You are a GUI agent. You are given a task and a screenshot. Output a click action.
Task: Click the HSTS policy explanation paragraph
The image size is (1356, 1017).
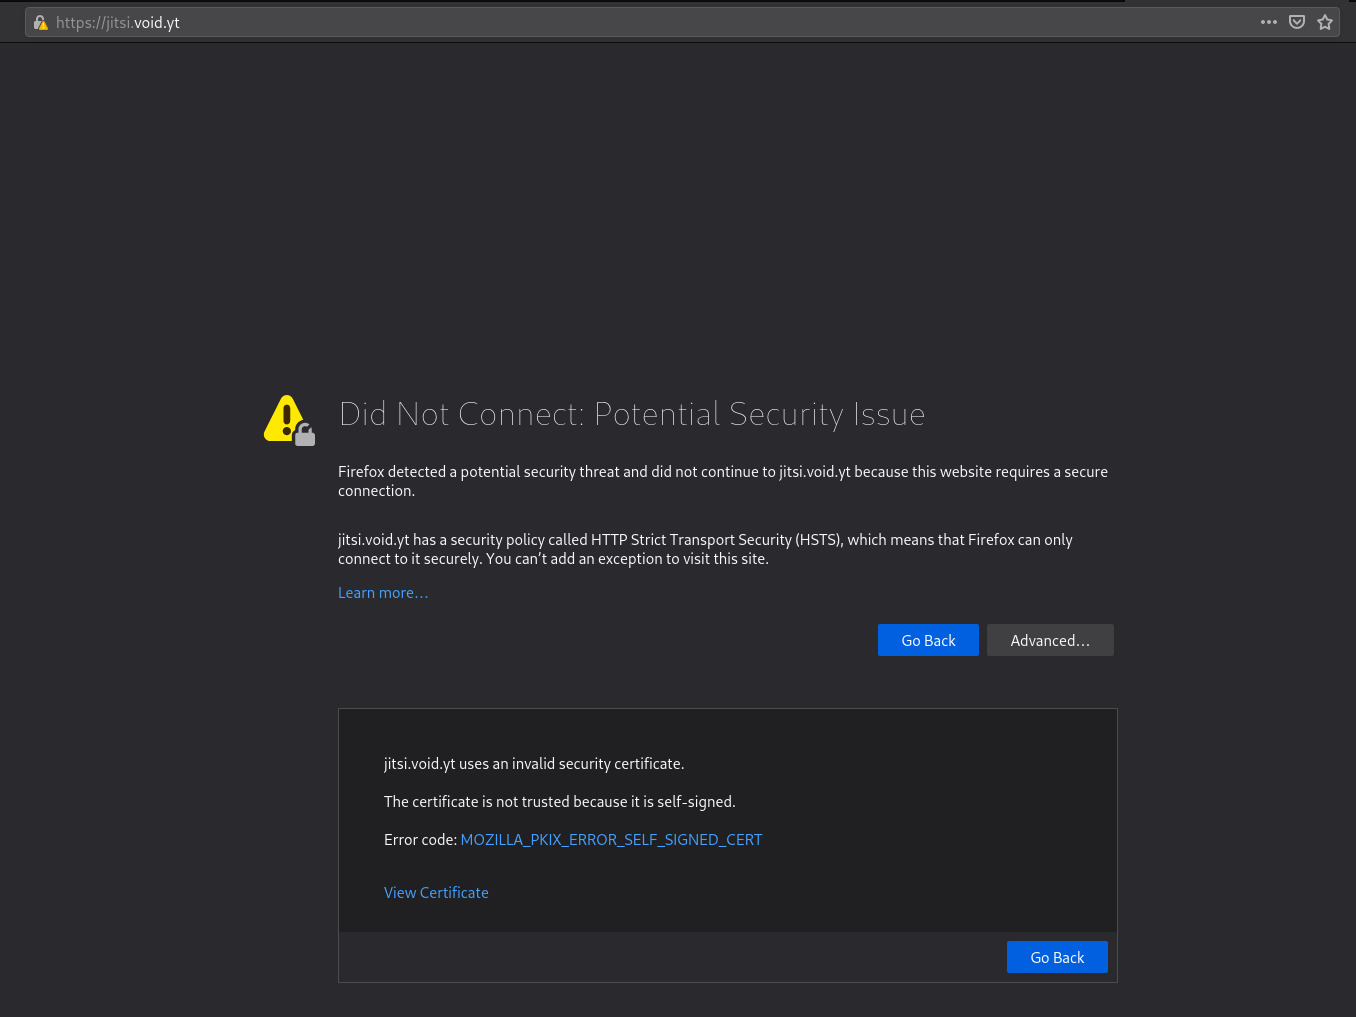point(705,549)
